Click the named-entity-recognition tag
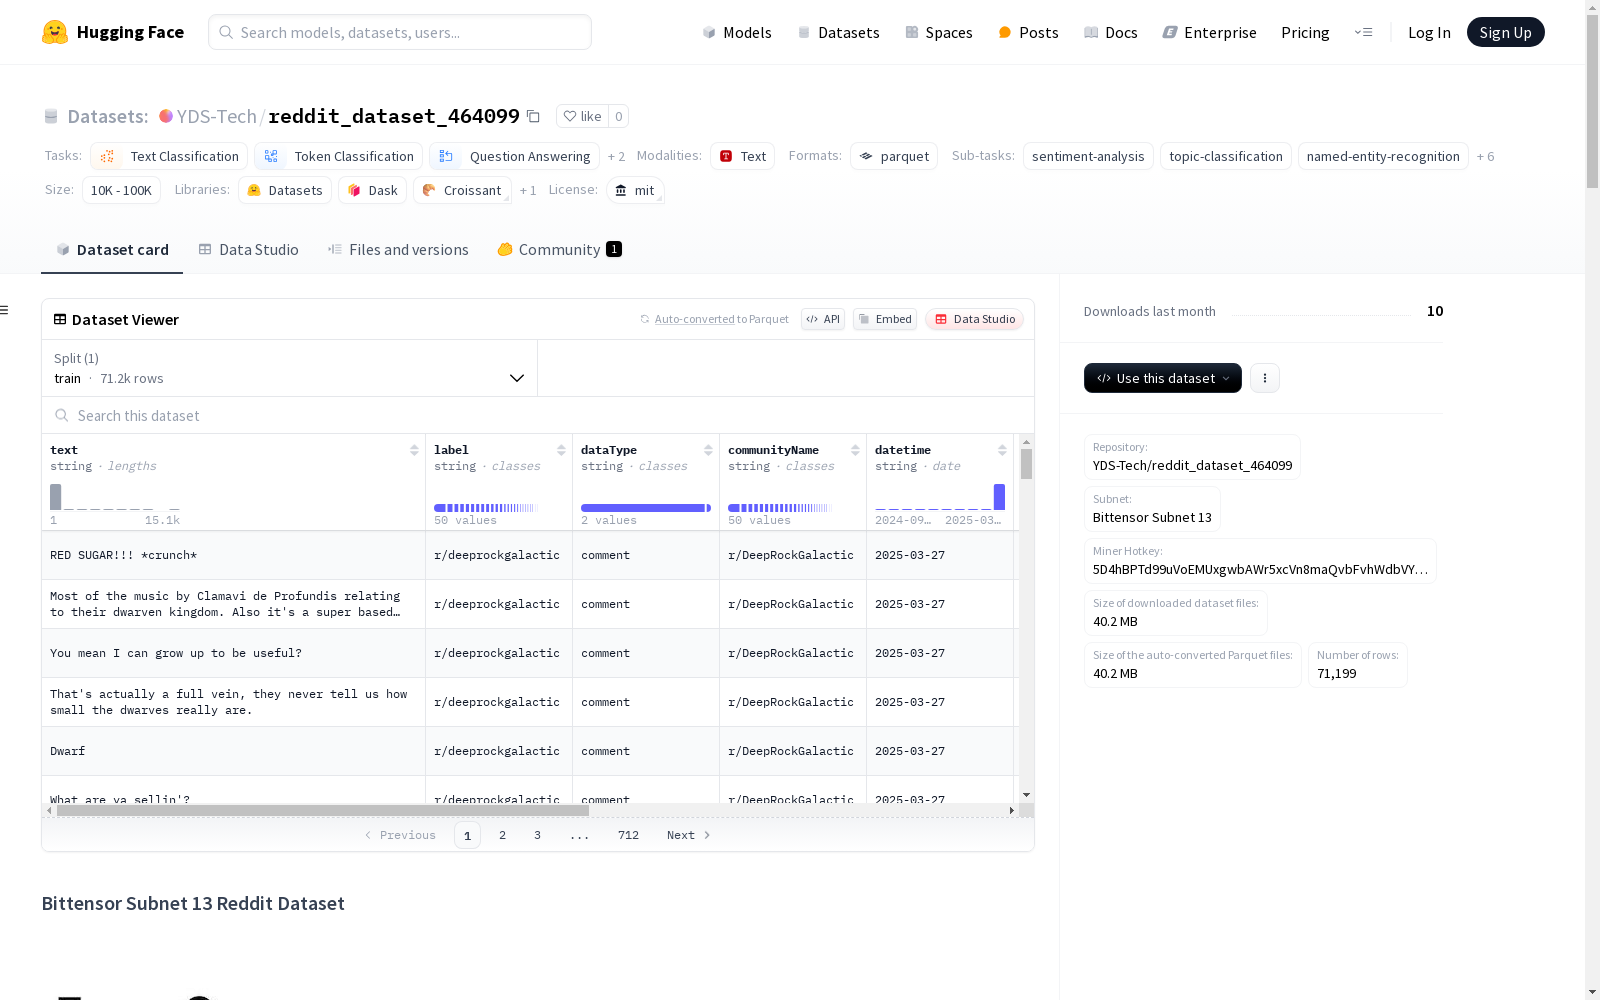 pyautogui.click(x=1383, y=156)
